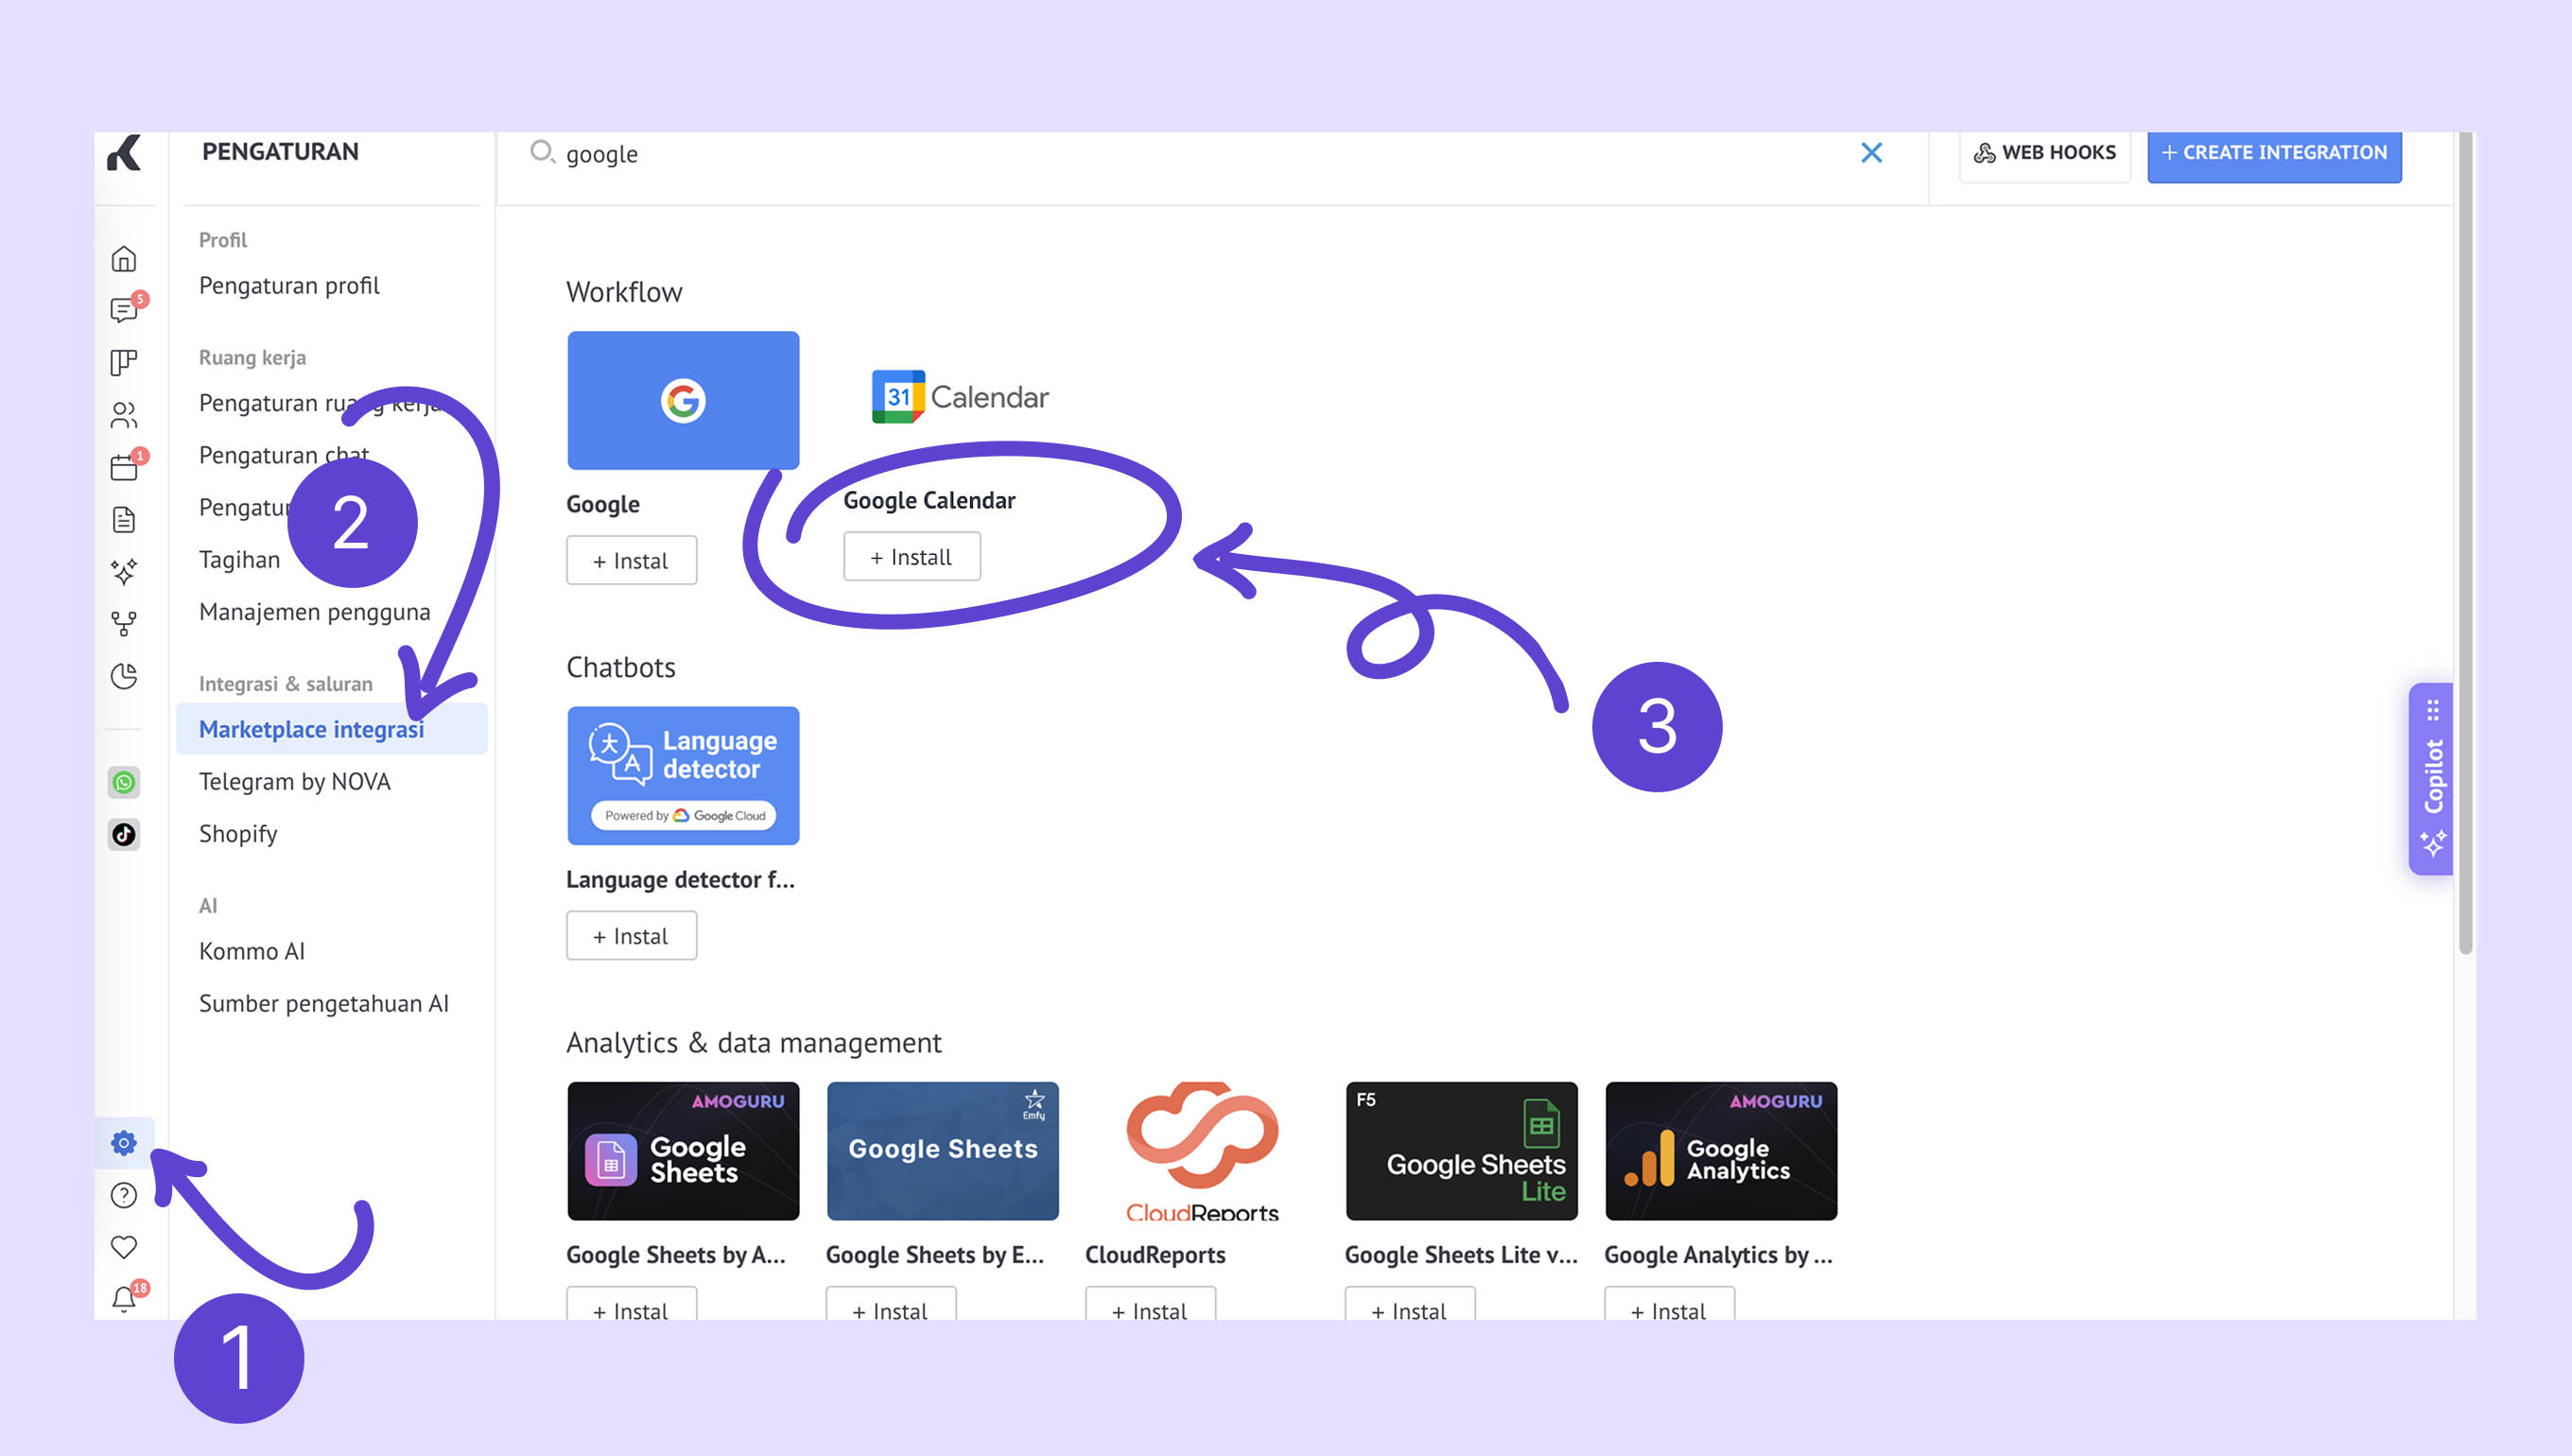Expand the Copilot side panel tab

pos(2432,778)
